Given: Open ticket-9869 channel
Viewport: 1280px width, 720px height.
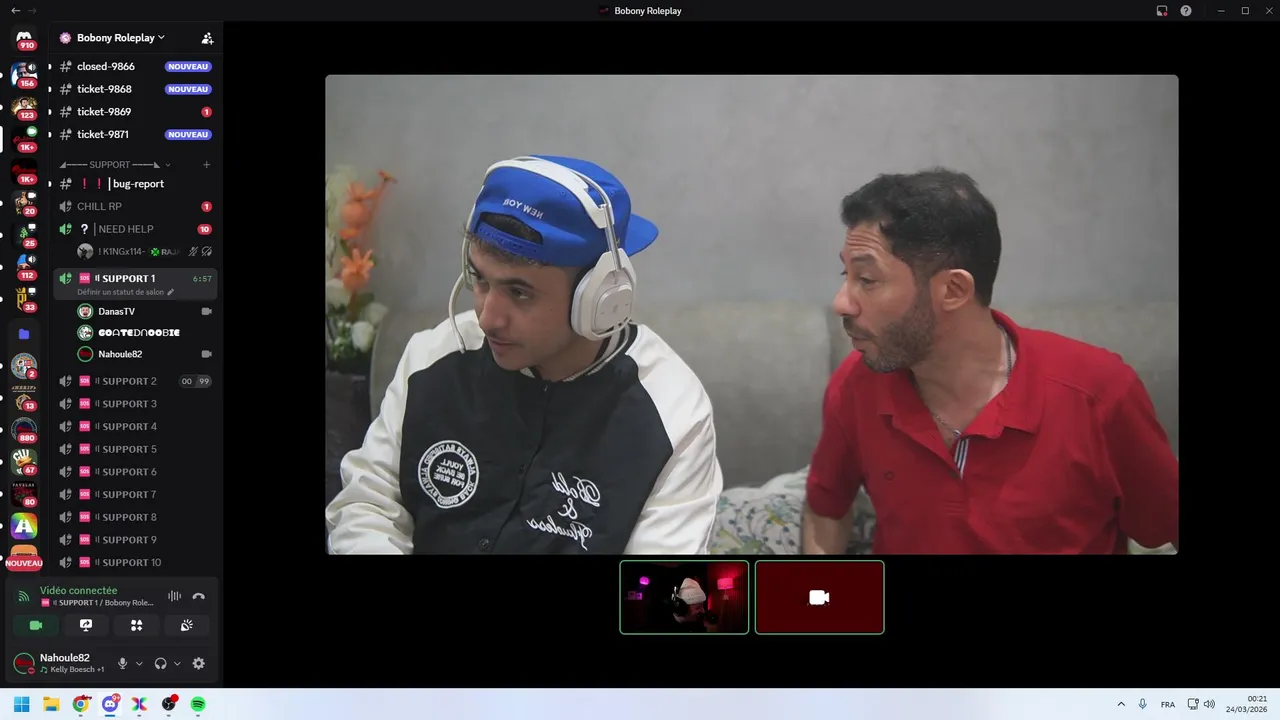Looking at the screenshot, I should 135,112.
